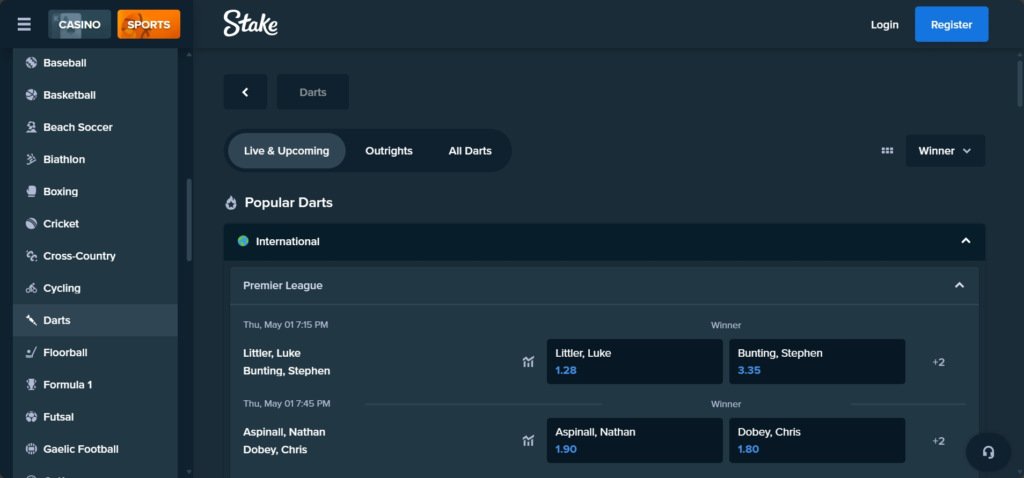The image size is (1024, 478).
Task: Click the Login link
Action: coord(884,25)
